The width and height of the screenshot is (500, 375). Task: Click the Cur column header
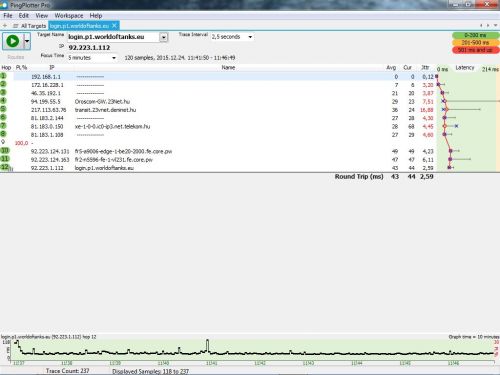click(x=407, y=68)
